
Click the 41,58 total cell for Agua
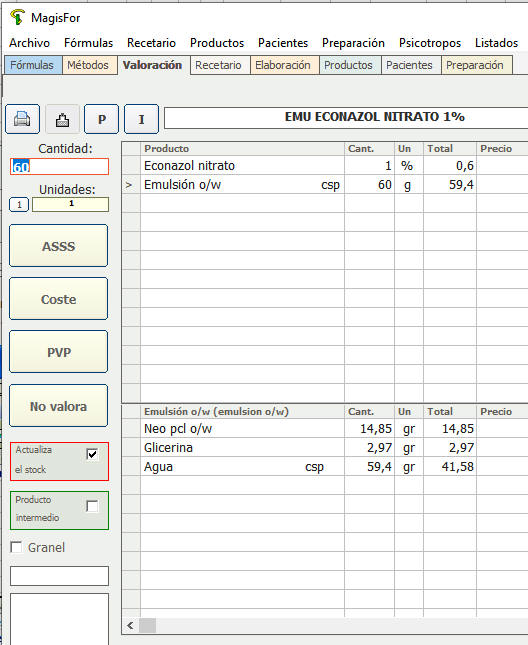coord(450,466)
